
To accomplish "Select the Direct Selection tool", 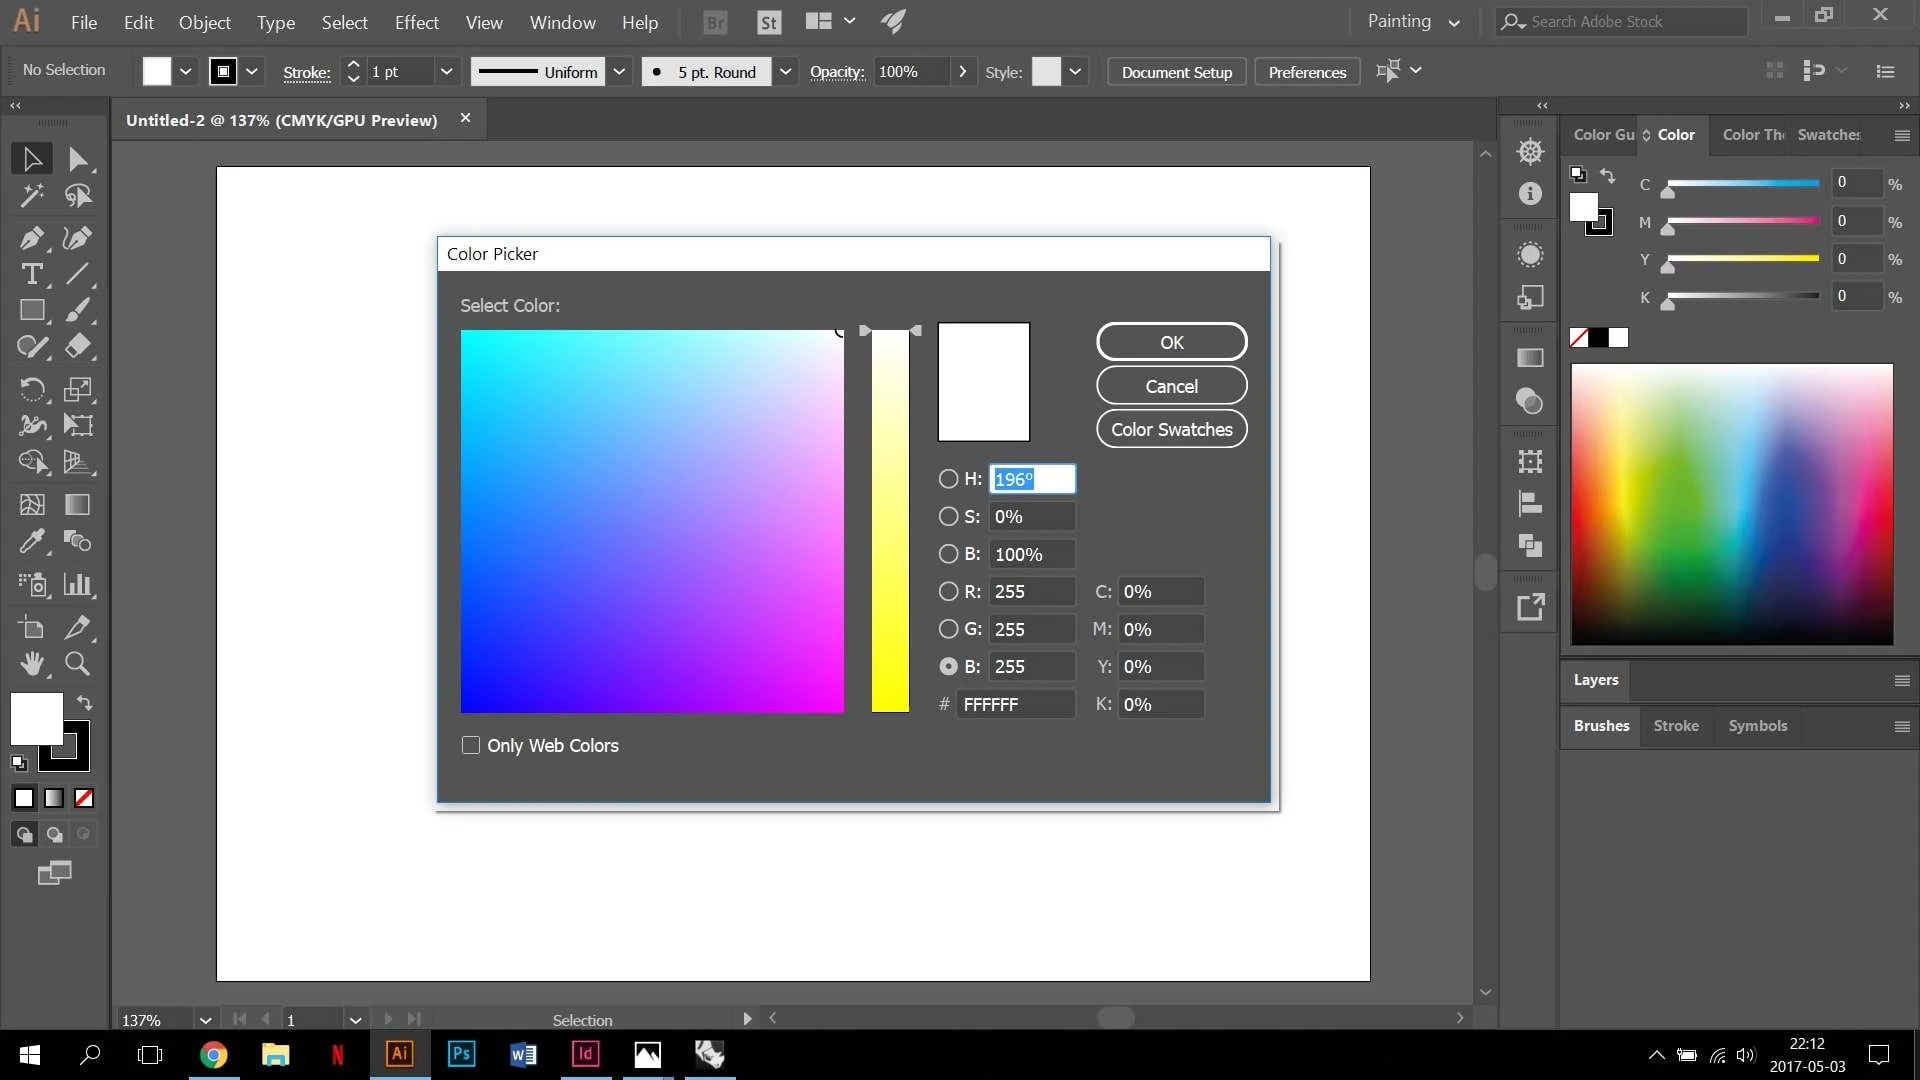I will [x=76, y=158].
